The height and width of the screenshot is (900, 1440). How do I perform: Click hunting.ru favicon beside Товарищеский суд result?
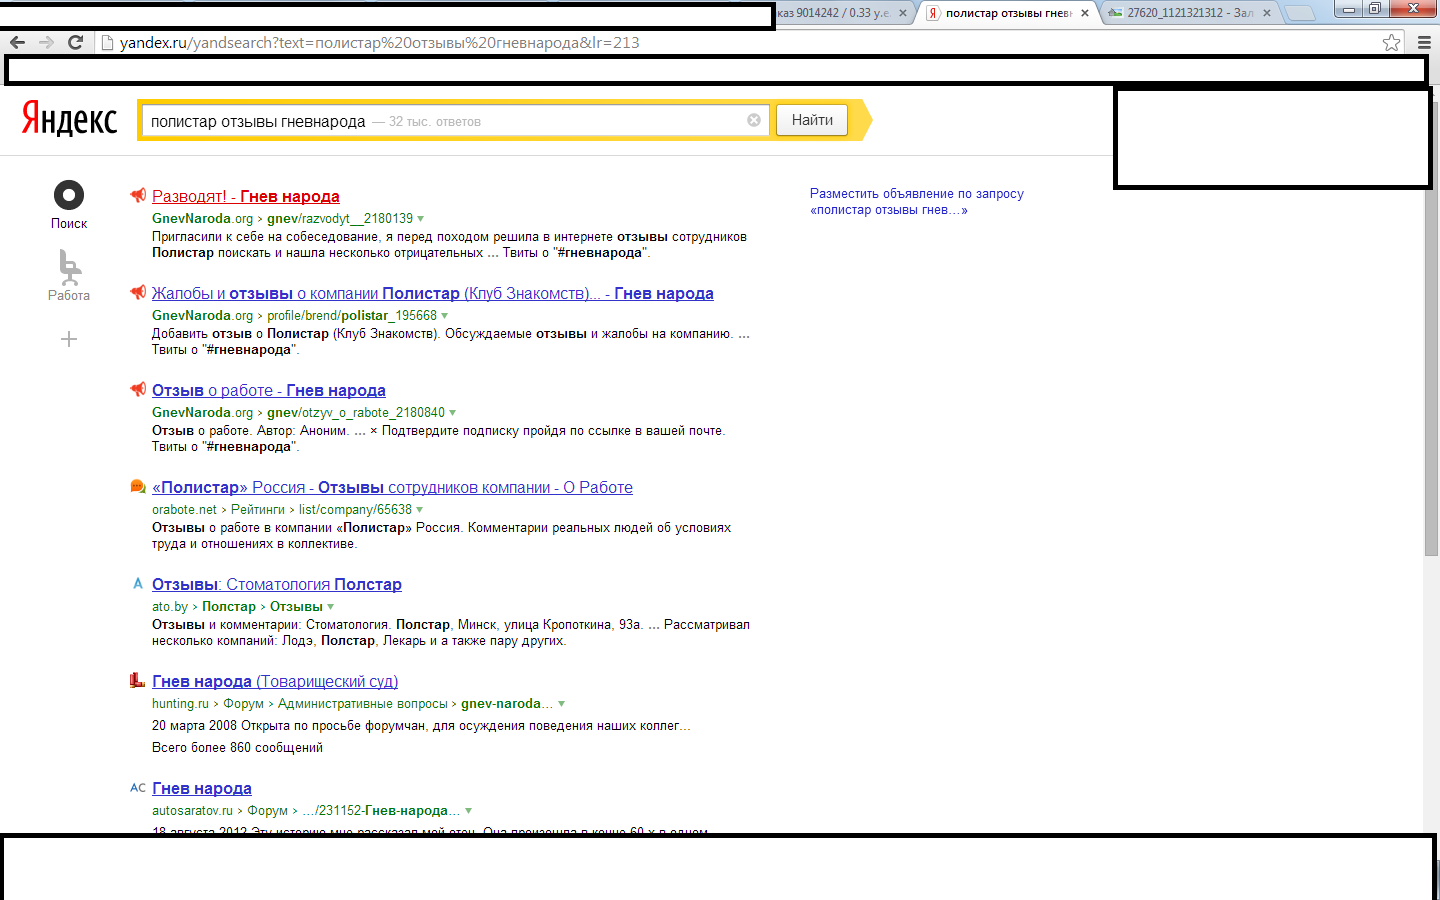[138, 681]
